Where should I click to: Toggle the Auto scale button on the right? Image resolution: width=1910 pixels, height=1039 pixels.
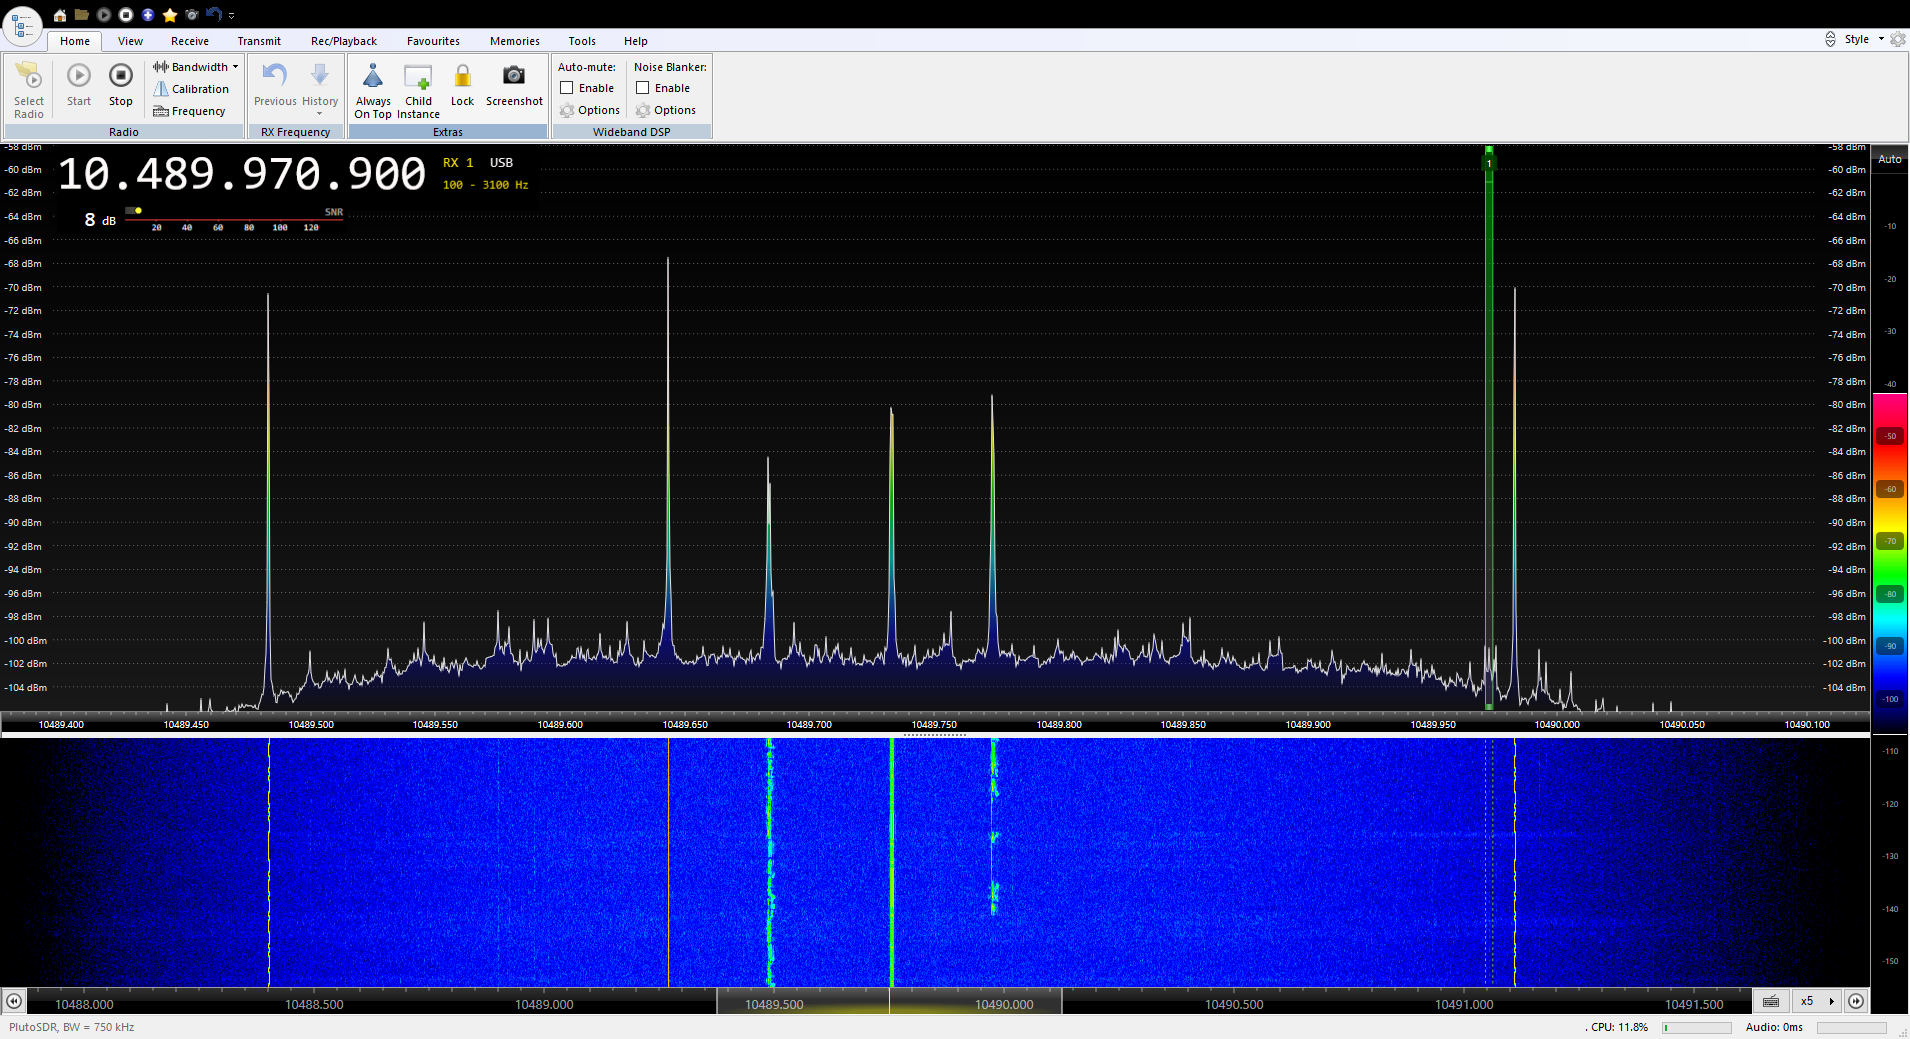pos(1889,159)
